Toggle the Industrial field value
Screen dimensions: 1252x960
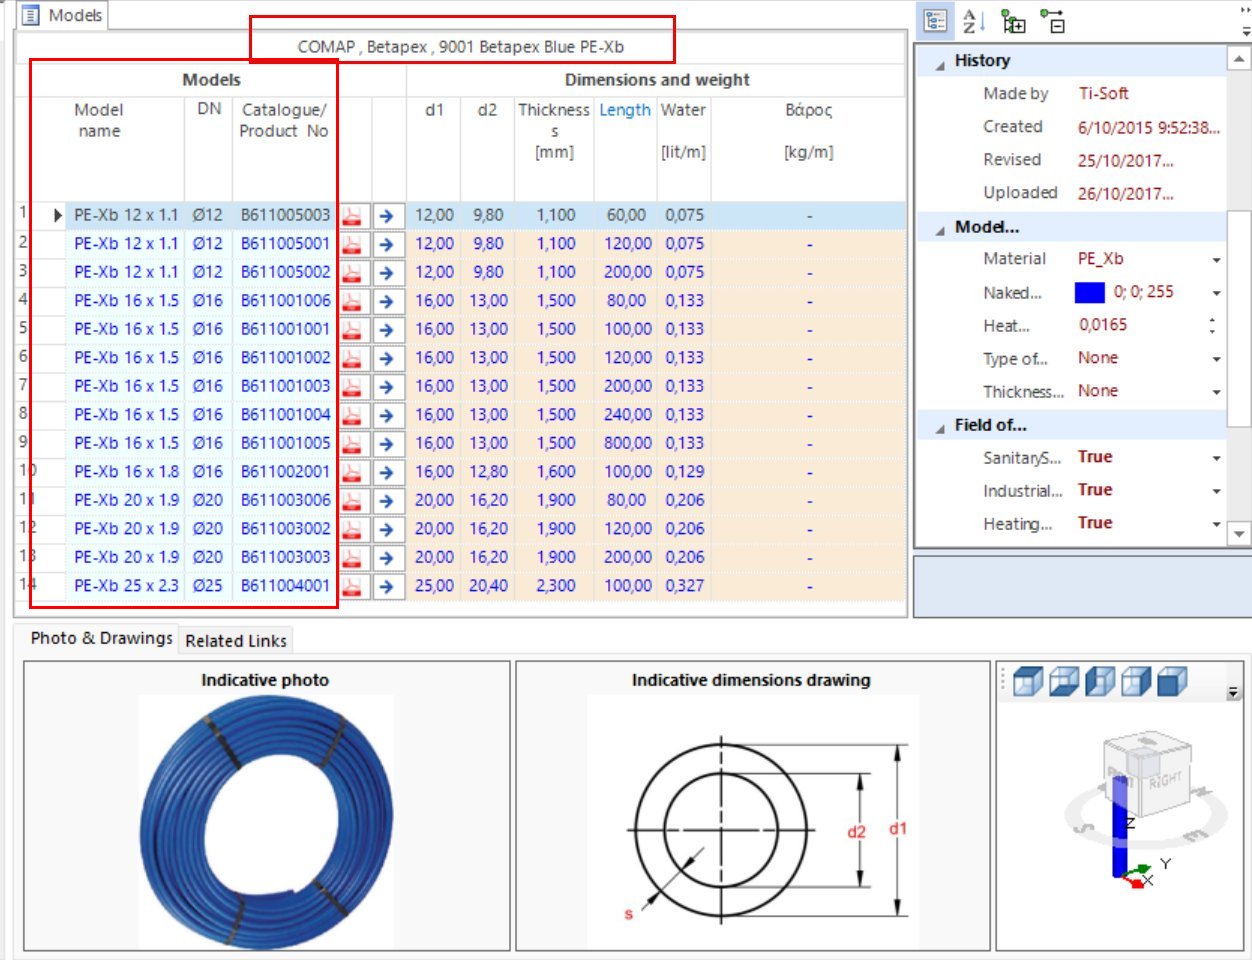click(1215, 490)
